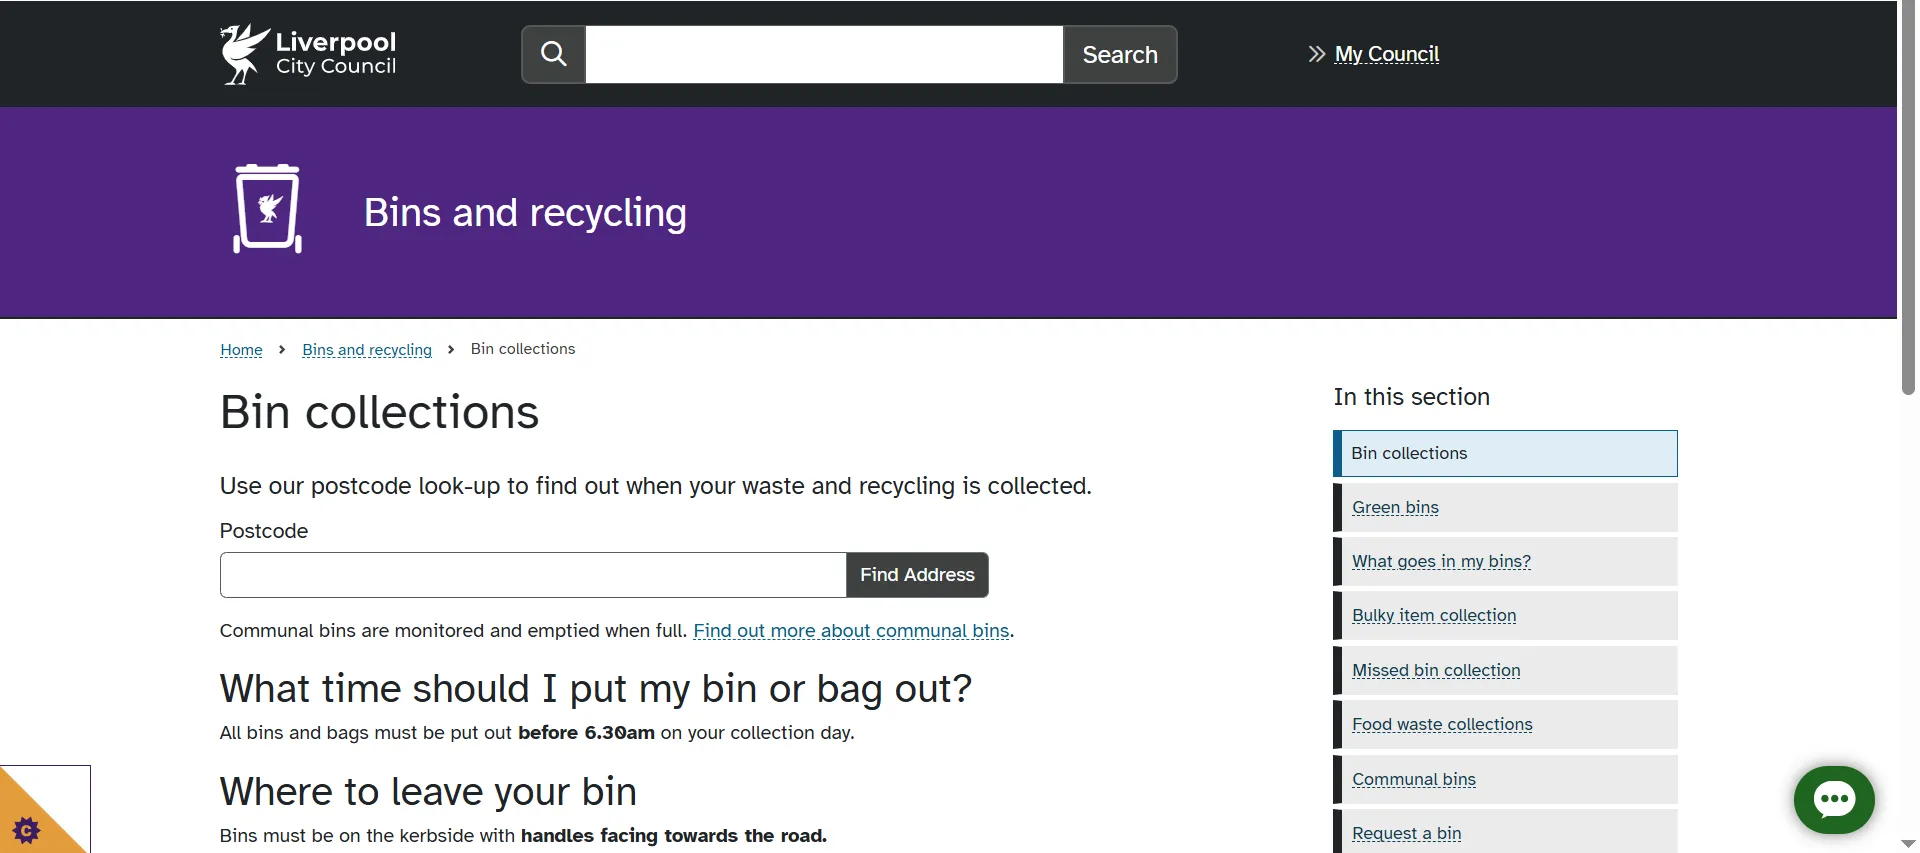Click the 'In this section' heading
This screenshot has width=1920, height=853.
click(x=1411, y=397)
